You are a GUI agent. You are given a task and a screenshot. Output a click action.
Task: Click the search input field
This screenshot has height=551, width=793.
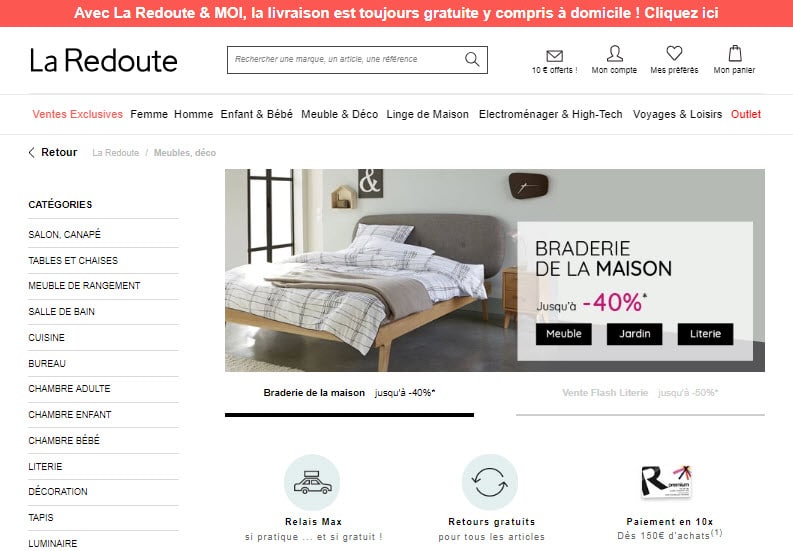click(x=348, y=60)
